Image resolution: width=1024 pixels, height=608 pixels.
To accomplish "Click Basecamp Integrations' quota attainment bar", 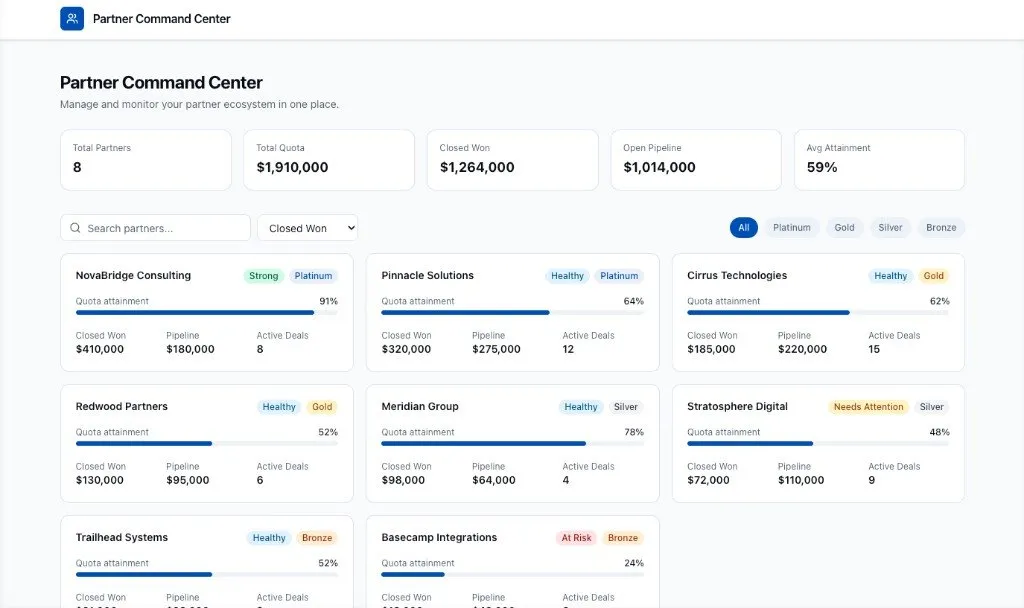I will [x=513, y=575].
